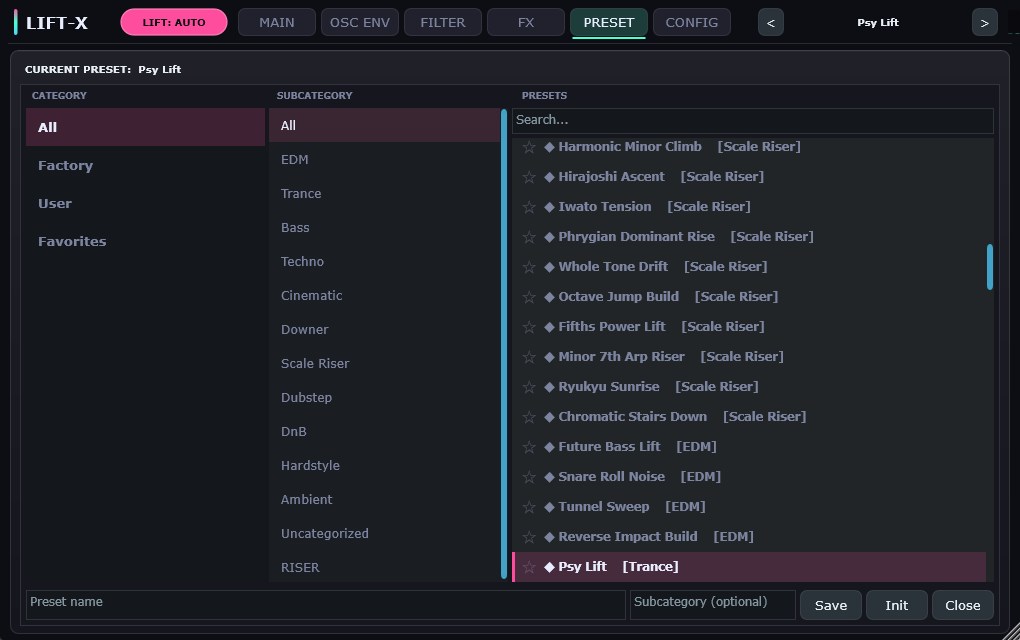Select the RISER subcategory
Screen dimensions: 1020x640
coord(384,567)
